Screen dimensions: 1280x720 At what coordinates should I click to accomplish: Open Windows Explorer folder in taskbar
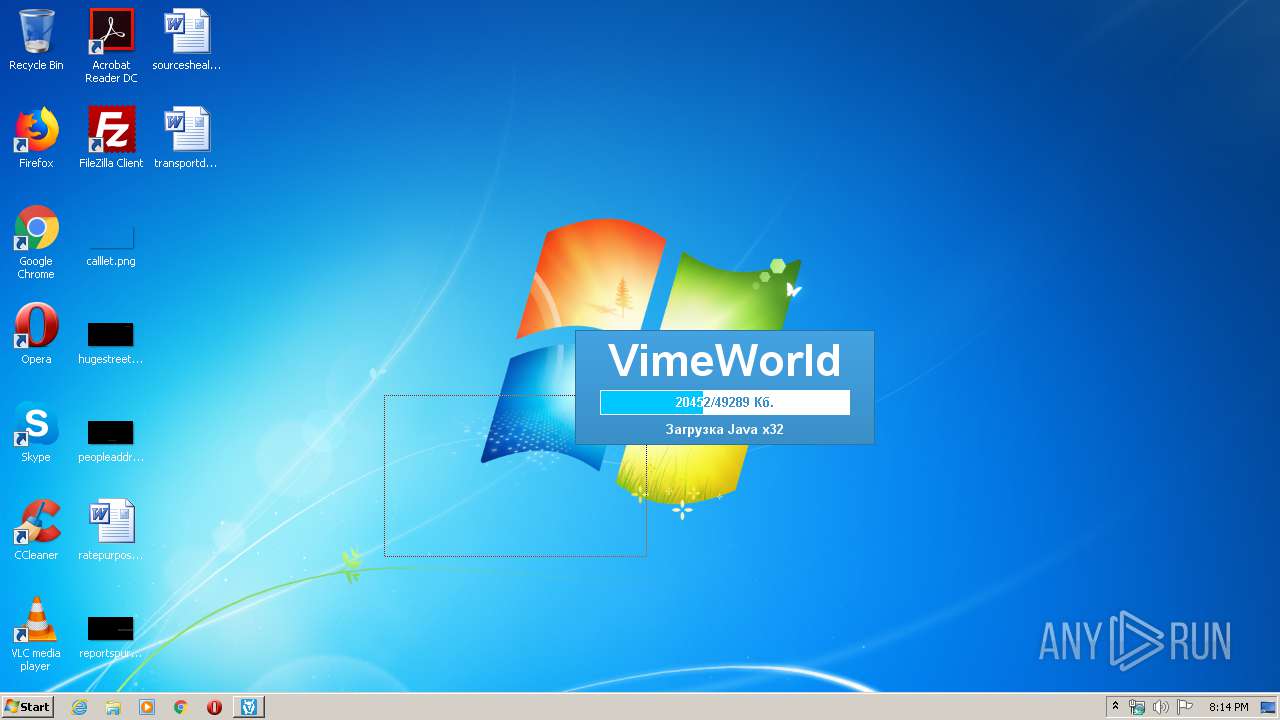(113, 707)
